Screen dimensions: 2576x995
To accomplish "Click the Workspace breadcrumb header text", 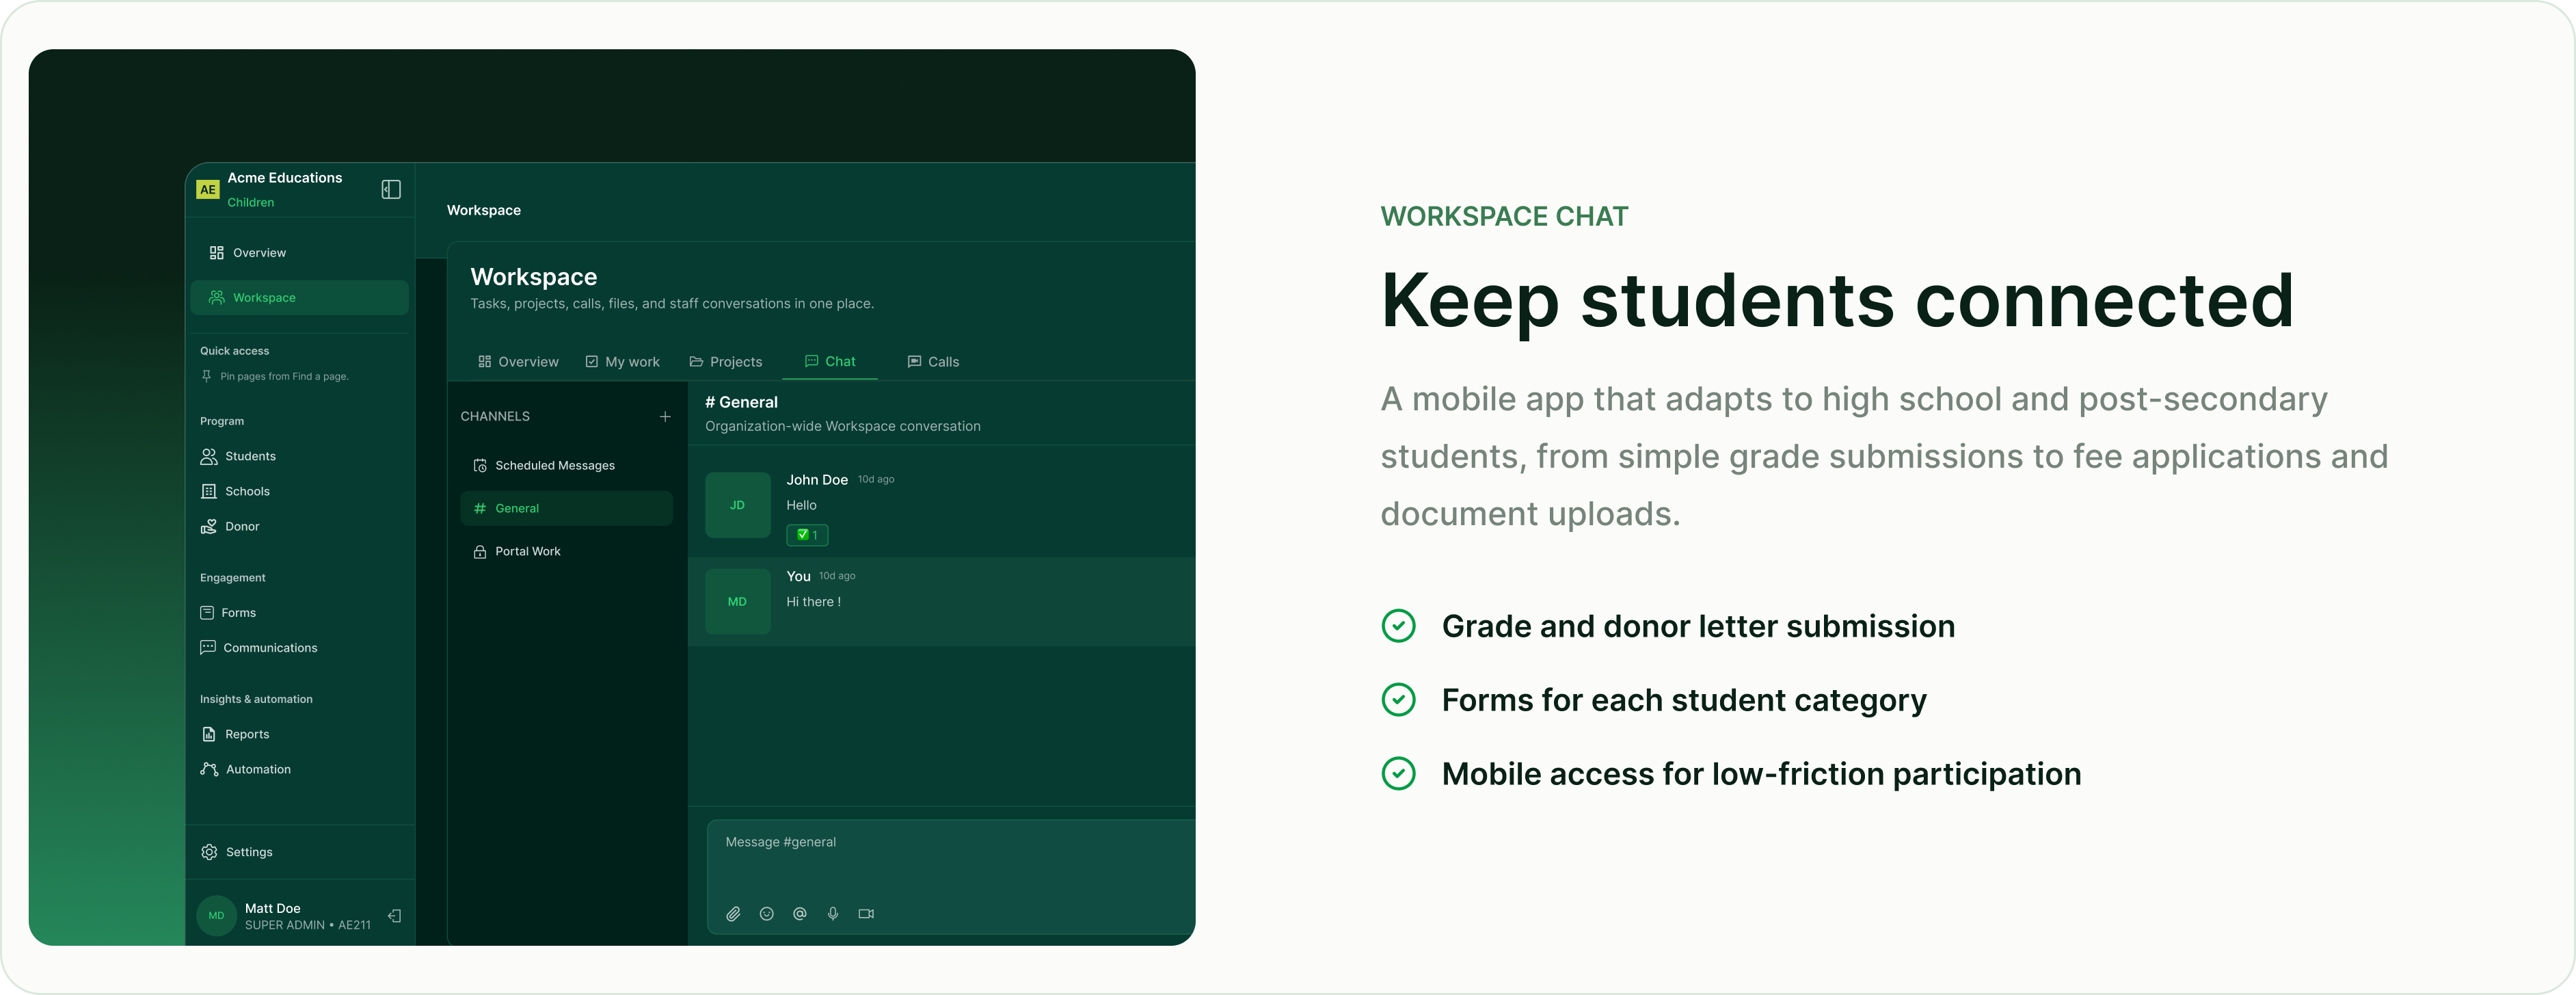I will pyautogui.click(x=484, y=210).
